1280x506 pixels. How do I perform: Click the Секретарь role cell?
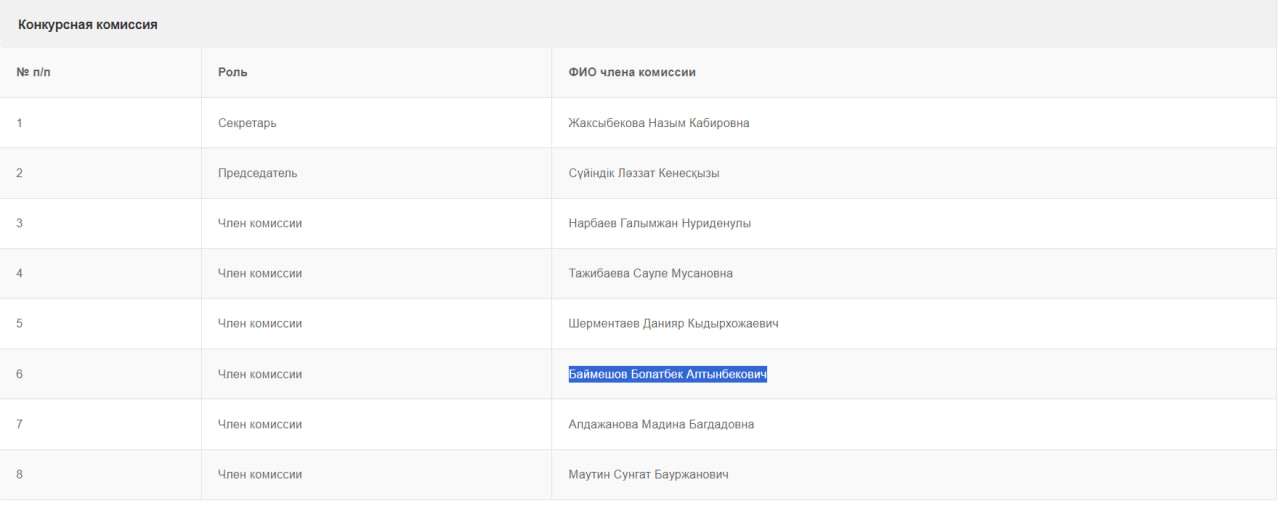tap(247, 123)
